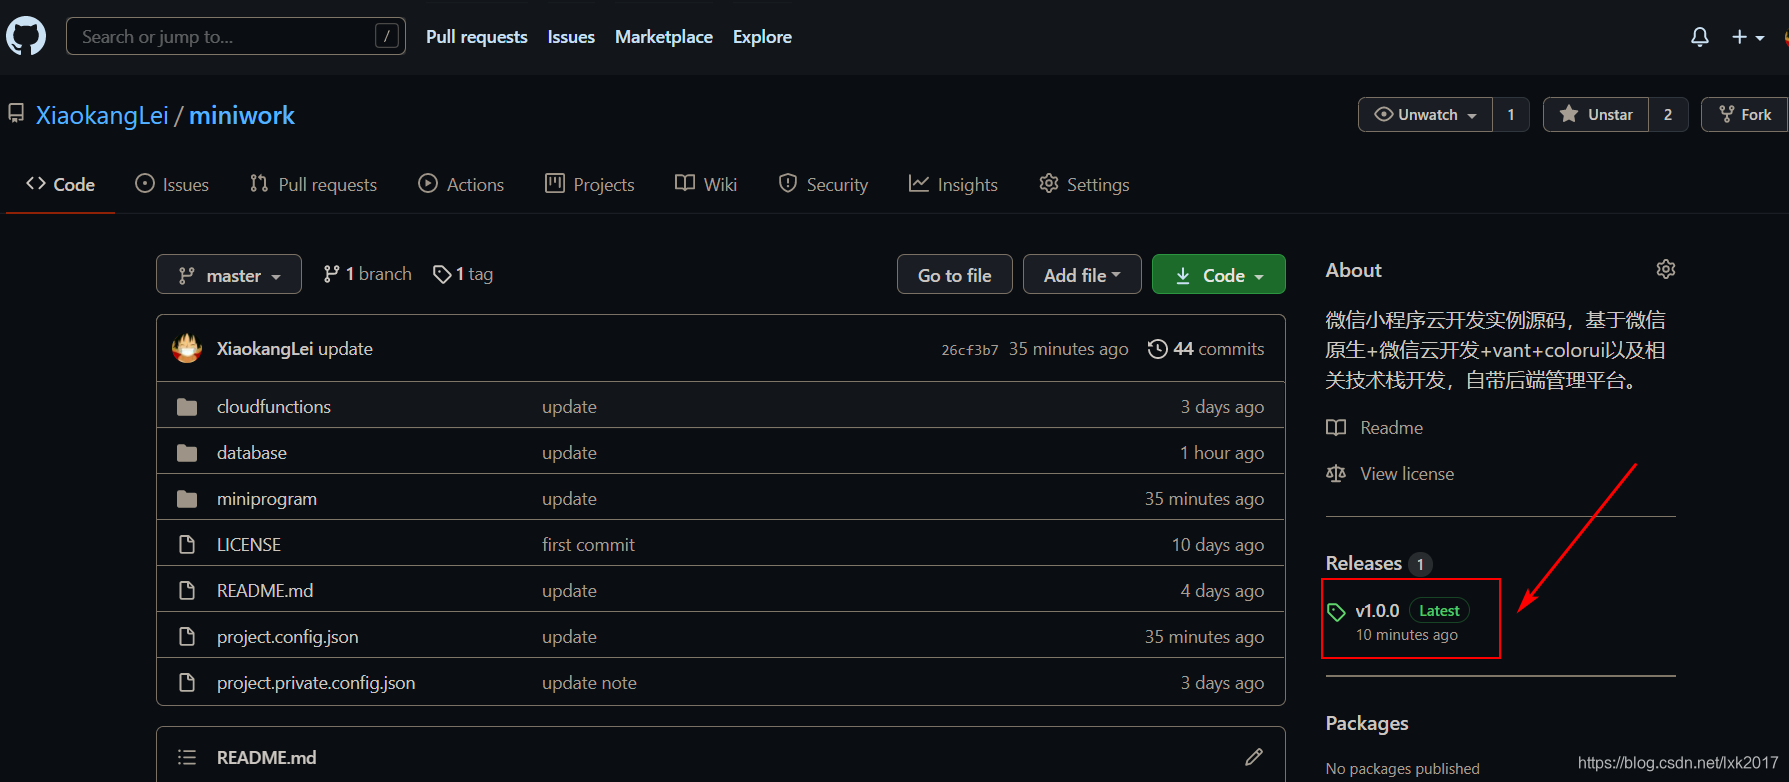The height and width of the screenshot is (782, 1789).
Task: Click the tag icon beside v1.0.0
Action: tap(1336, 612)
